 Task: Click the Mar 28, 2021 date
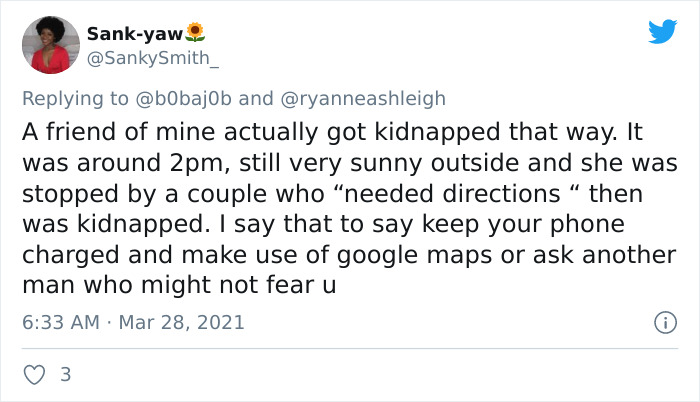tap(181, 322)
